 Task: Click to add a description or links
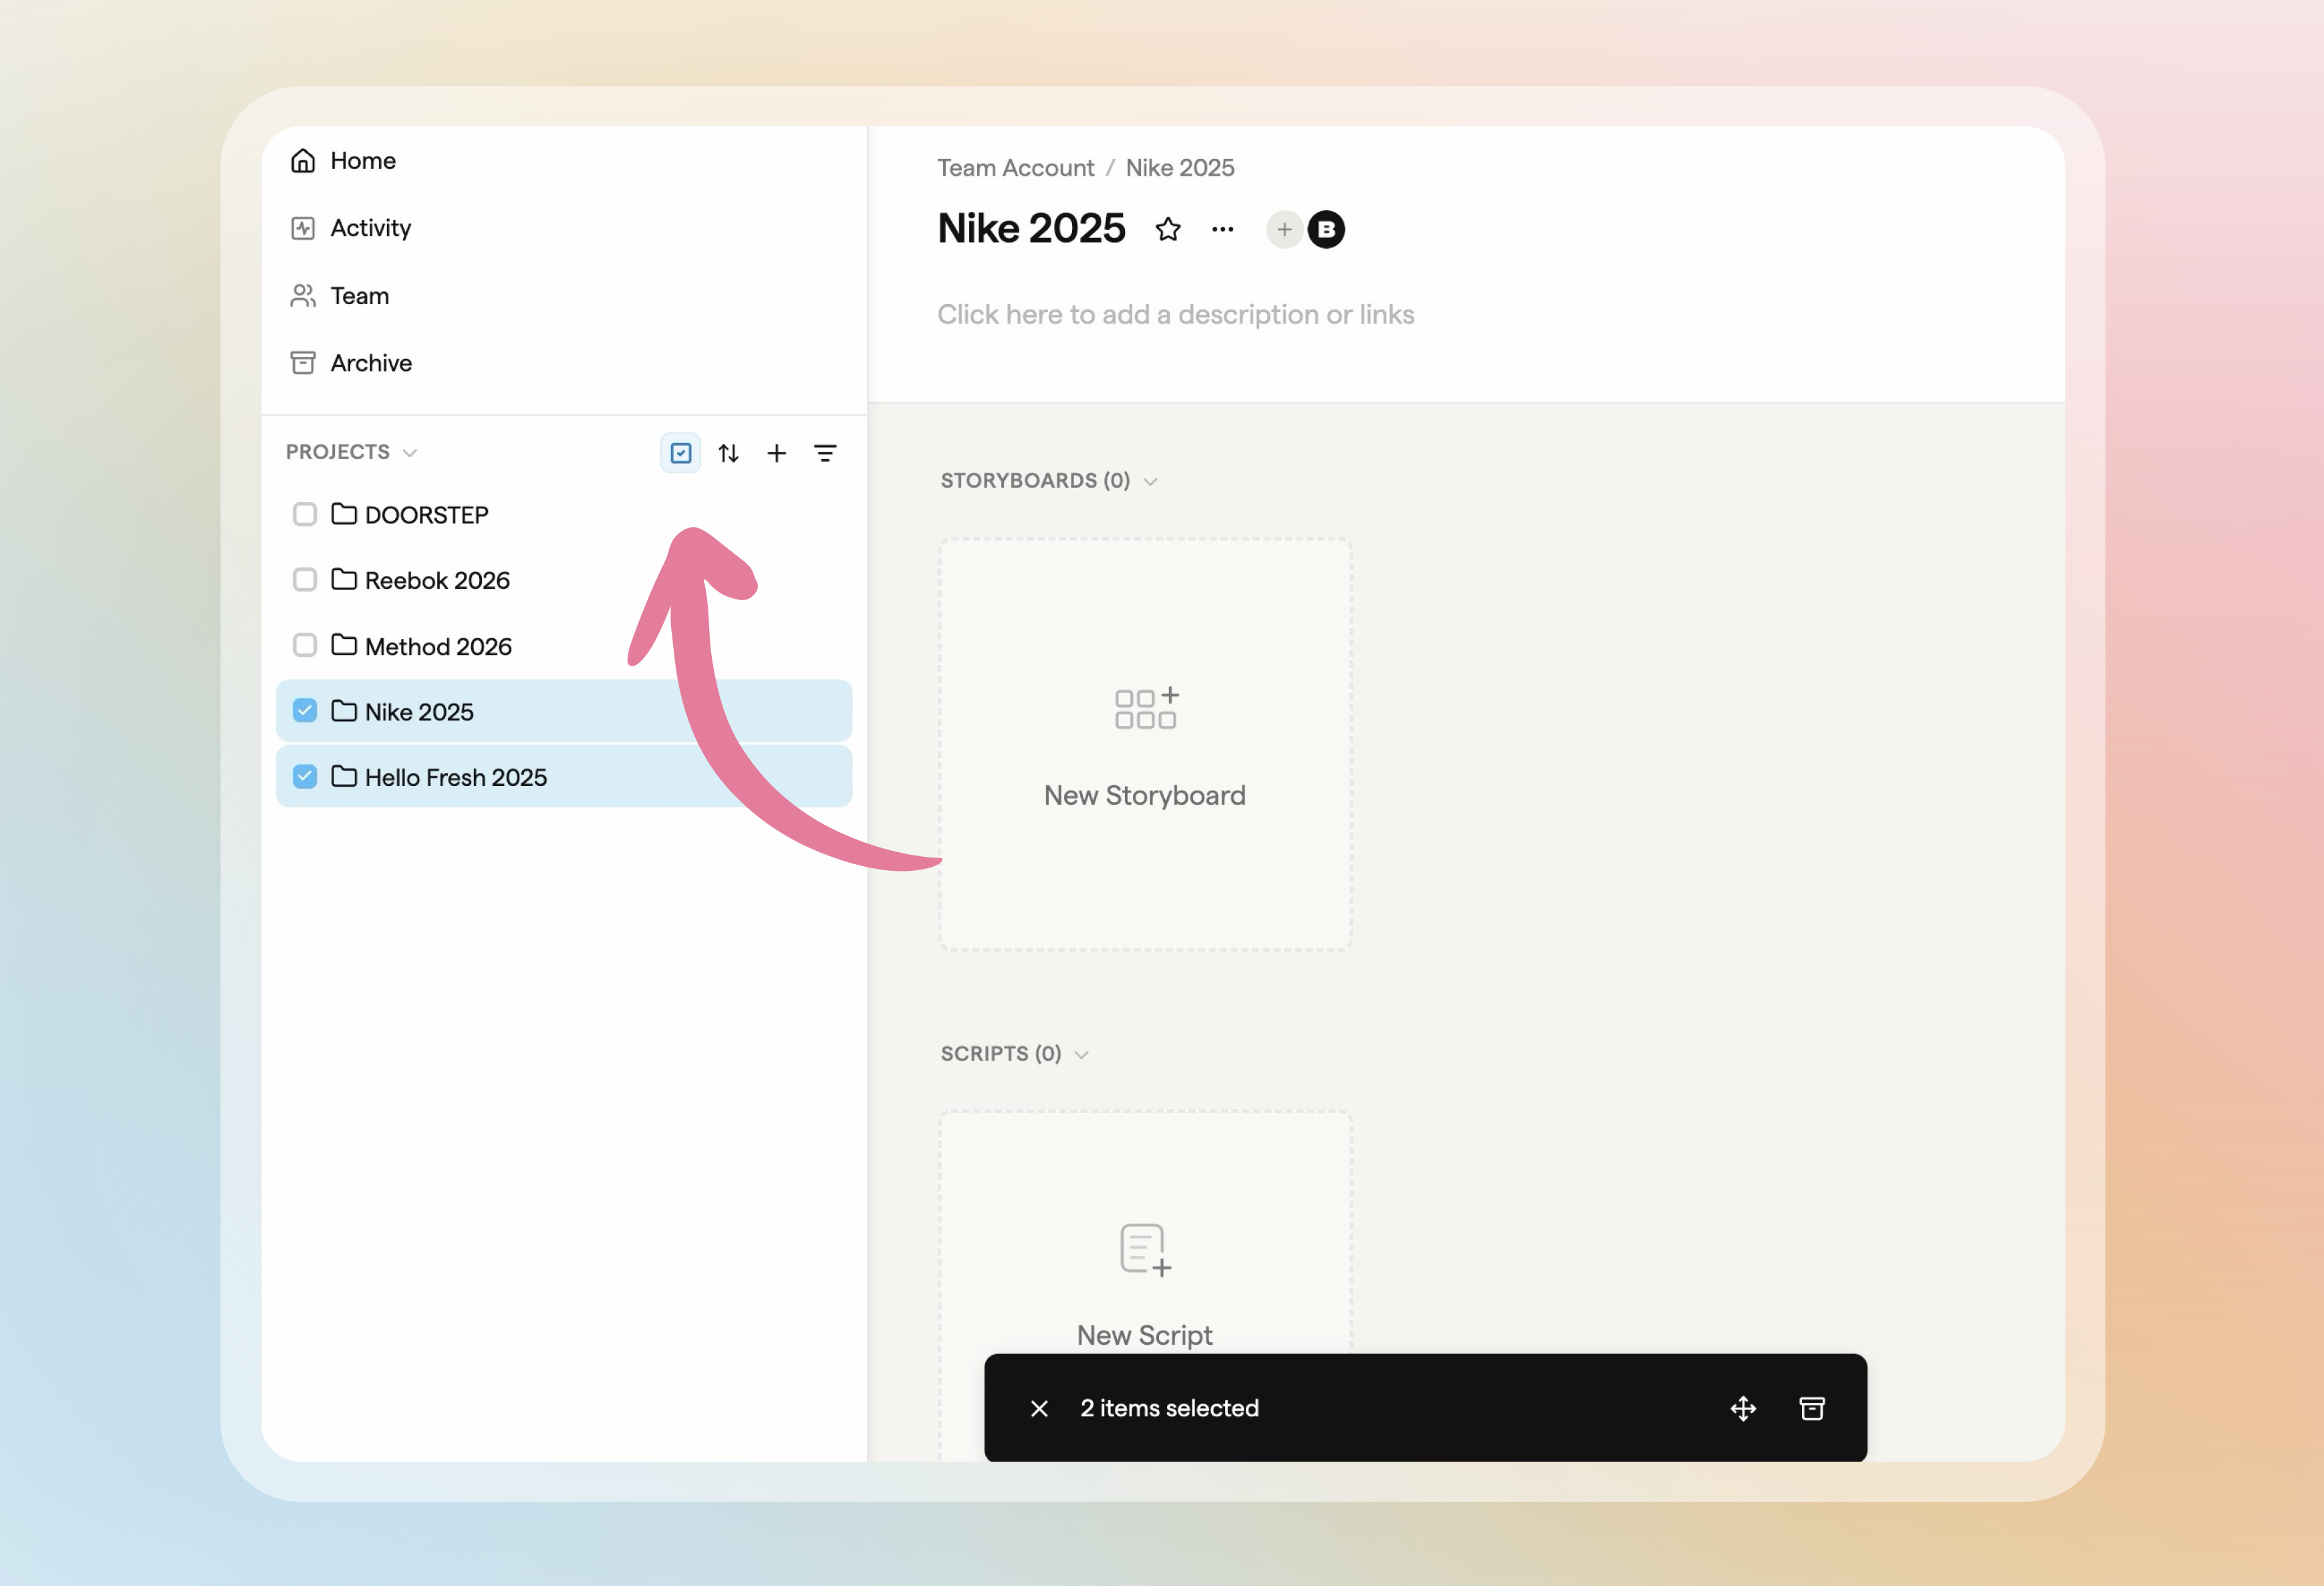tap(1175, 315)
